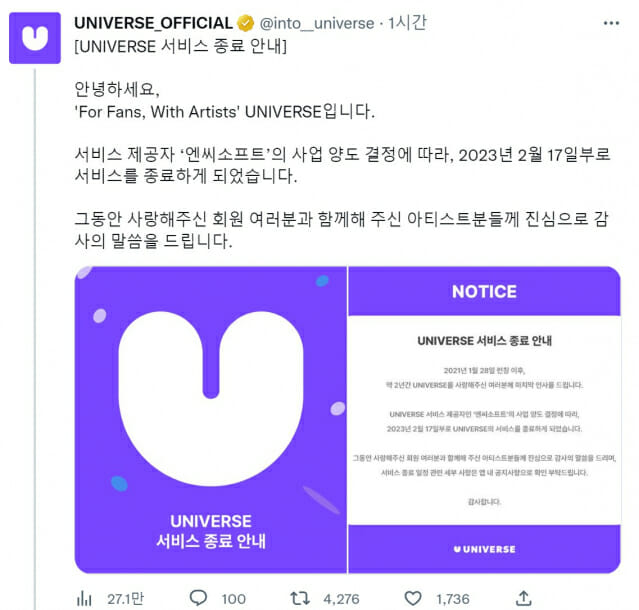Click the tweet body paragraph mentioning 엔씨소프트
This screenshot has height=610, width=639.
point(342,165)
